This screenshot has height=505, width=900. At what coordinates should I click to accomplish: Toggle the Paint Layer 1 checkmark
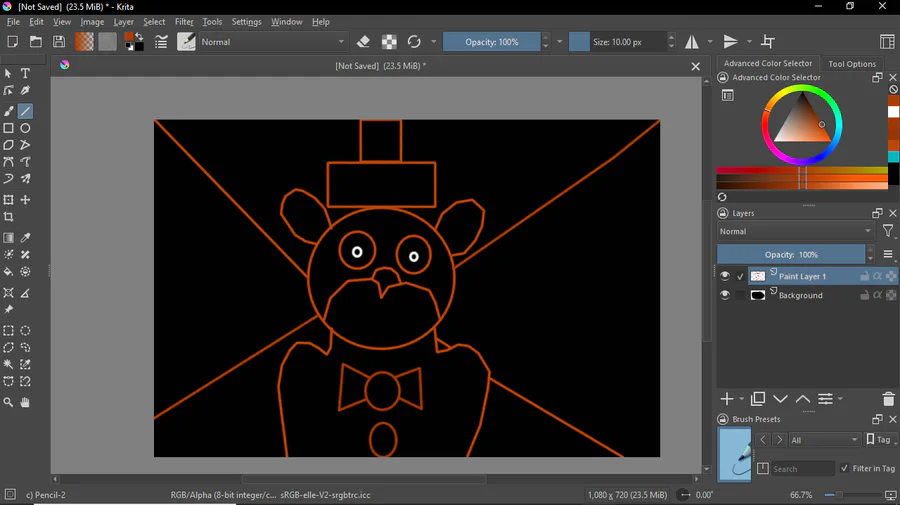[740, 277]
